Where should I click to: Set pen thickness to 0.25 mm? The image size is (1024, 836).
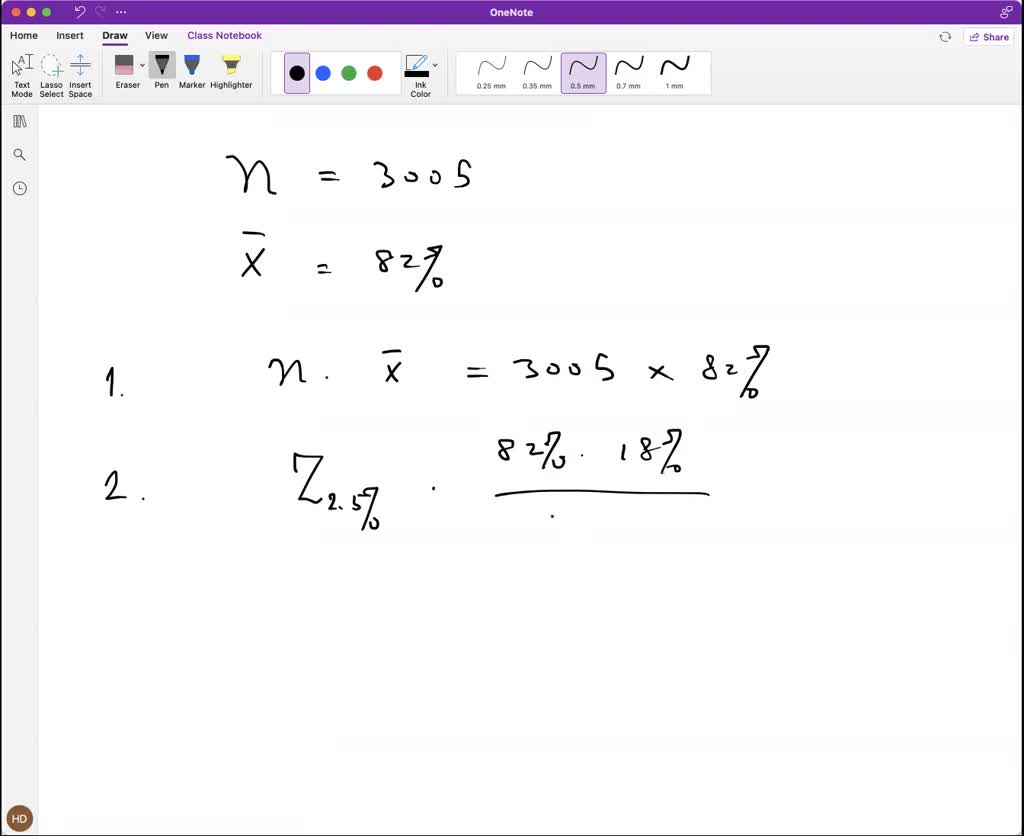pos(491,73)
